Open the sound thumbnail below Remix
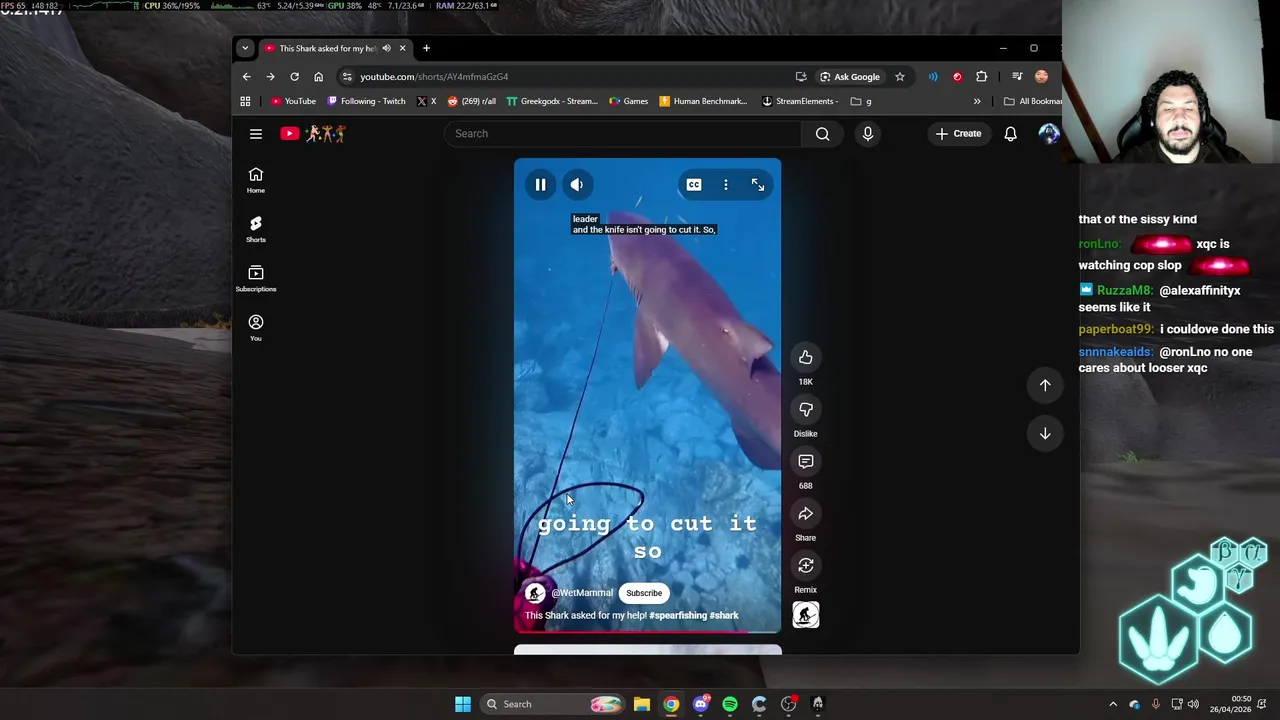Viewport: 1280px width, 720px height. pos(805,615)
